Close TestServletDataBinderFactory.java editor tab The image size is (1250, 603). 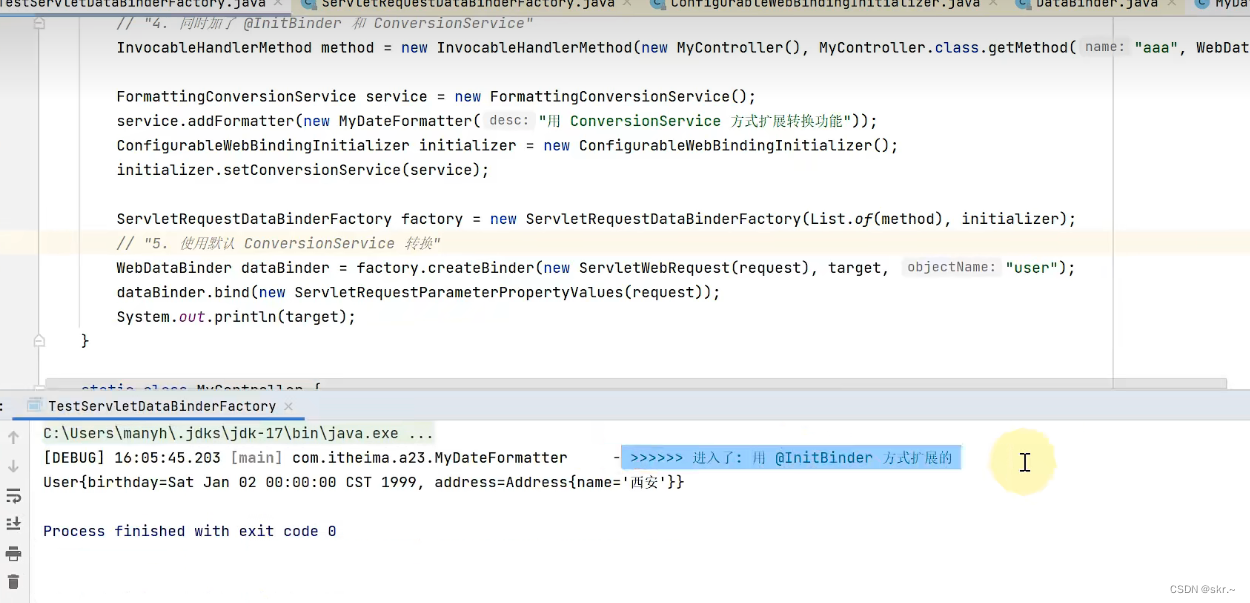pos(278,4)
